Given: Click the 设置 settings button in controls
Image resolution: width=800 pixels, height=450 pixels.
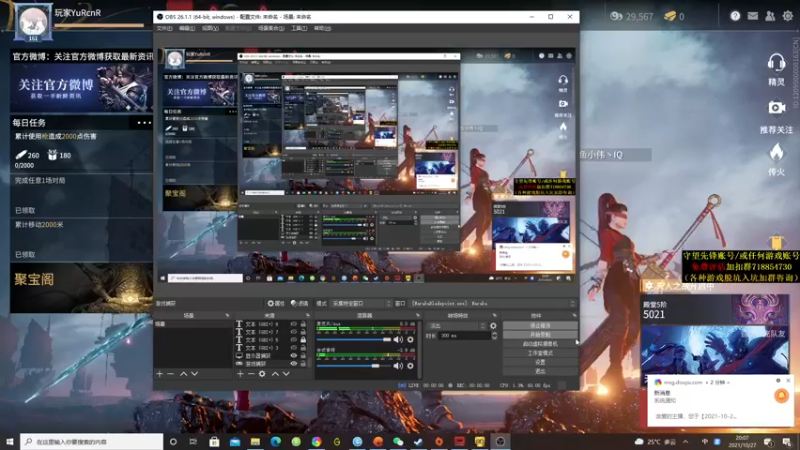Looking at the screenshot, I should pos(539,361).
